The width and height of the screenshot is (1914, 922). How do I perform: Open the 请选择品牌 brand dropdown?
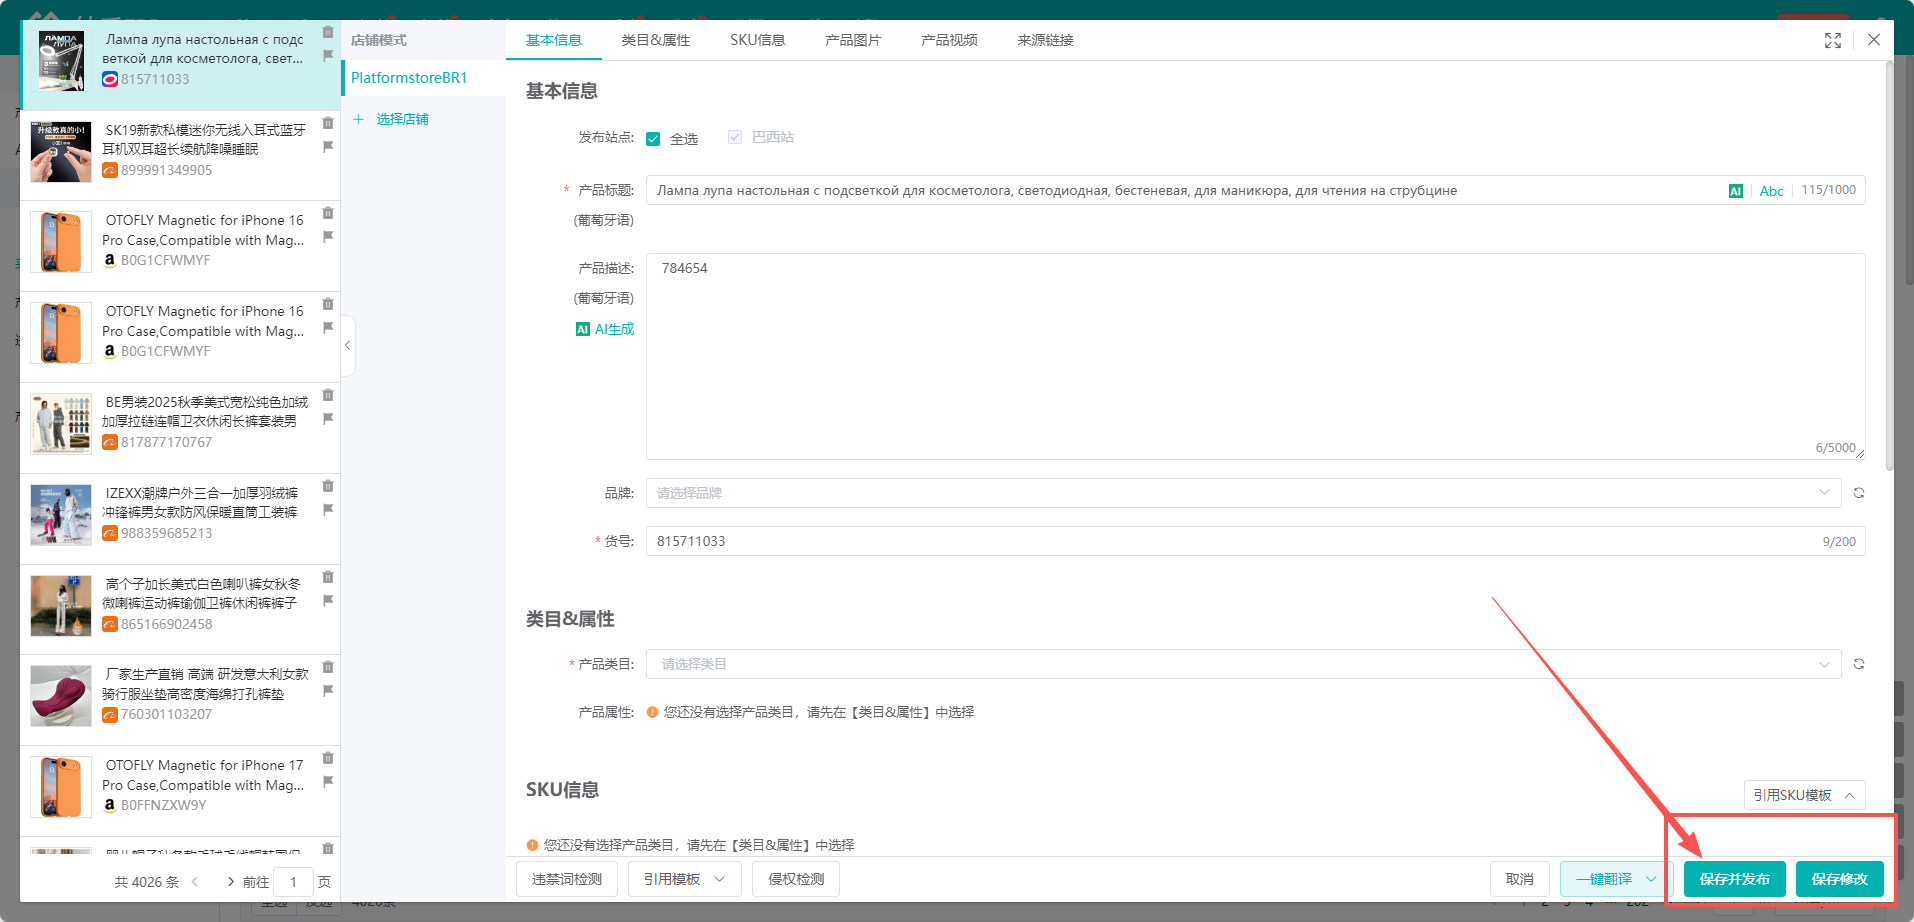(x=1240, y=492)
